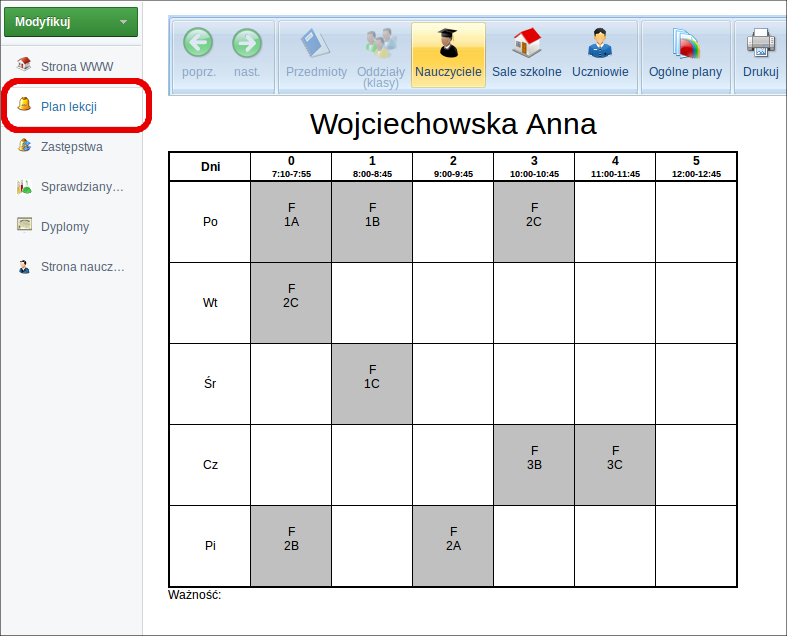Select Tuesday lesson 0 cell F 2C
Screen dimensions: 787x636
(x=291, y=303)
